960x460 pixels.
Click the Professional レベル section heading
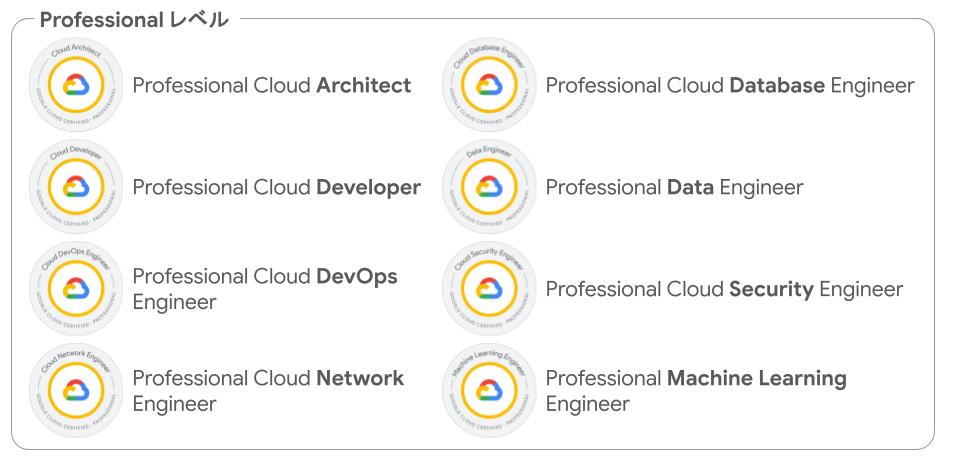(134, 20)
